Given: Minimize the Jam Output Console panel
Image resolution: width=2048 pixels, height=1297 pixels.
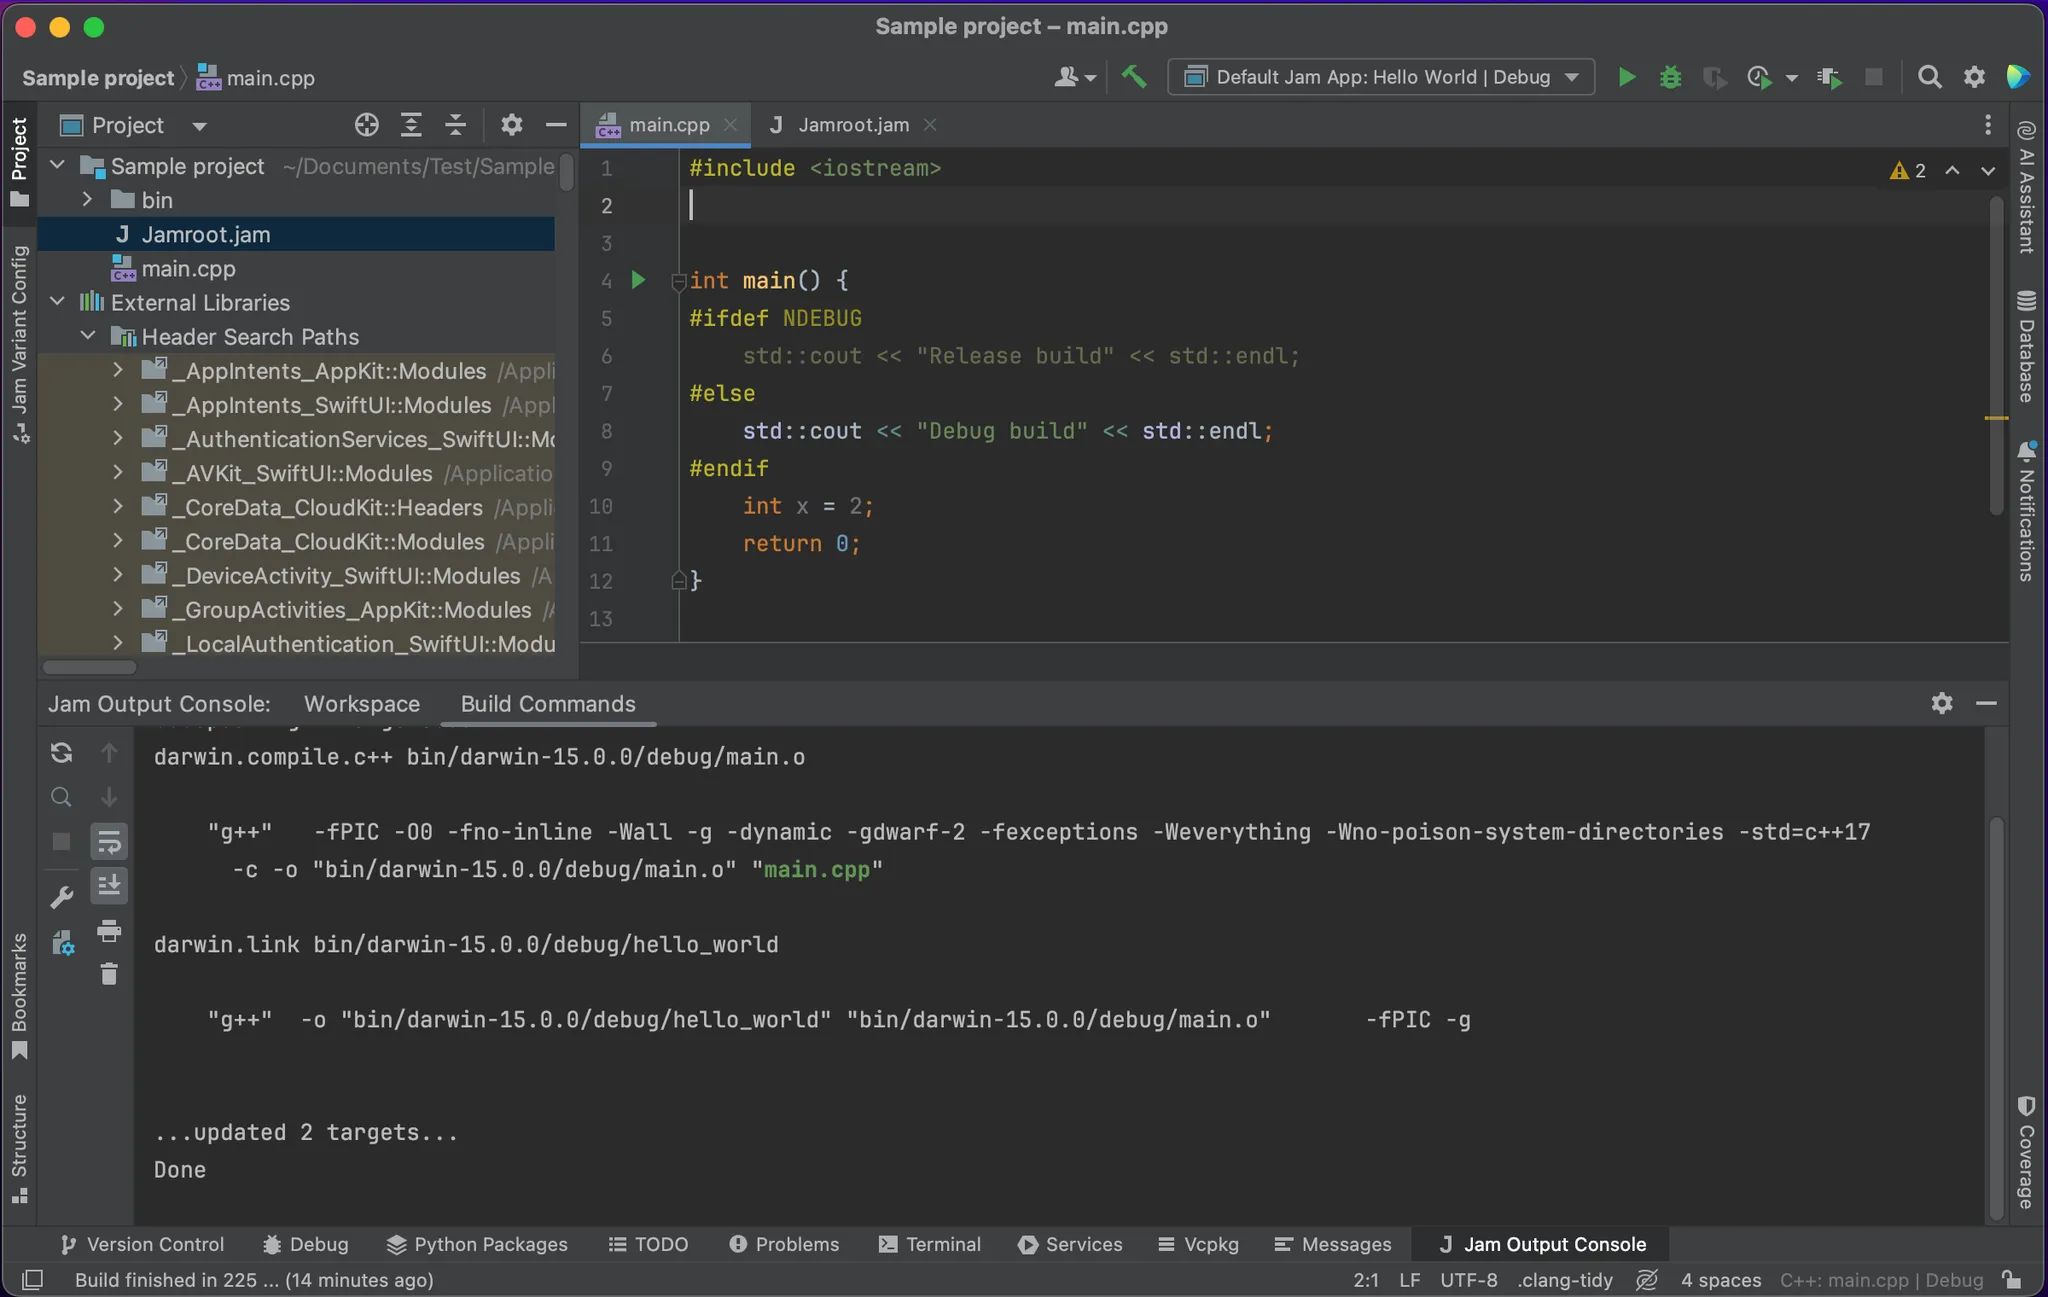Looking at the screenshot, I should coord(1986,703).
